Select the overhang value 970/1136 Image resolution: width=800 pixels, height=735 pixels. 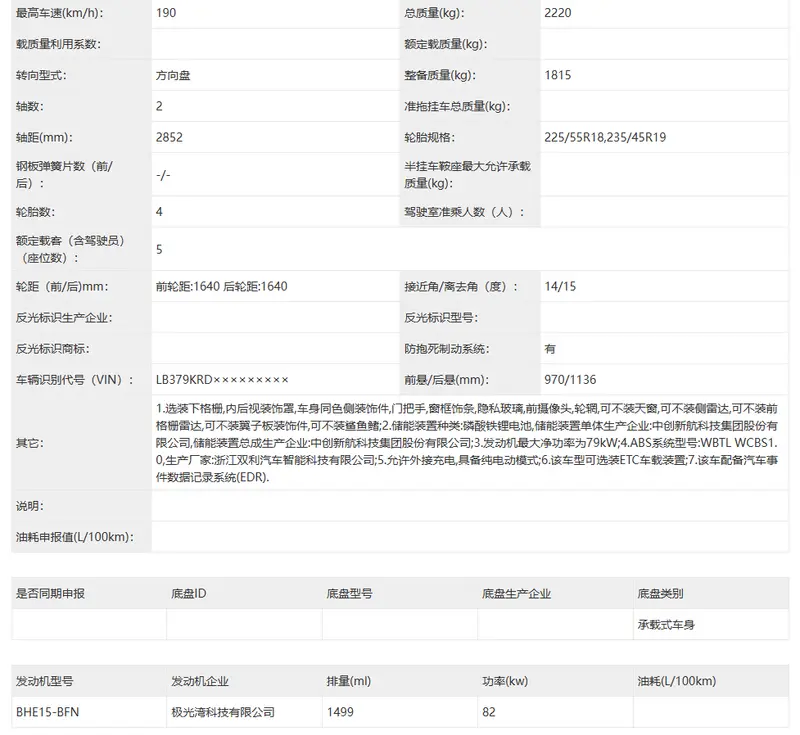571,380
